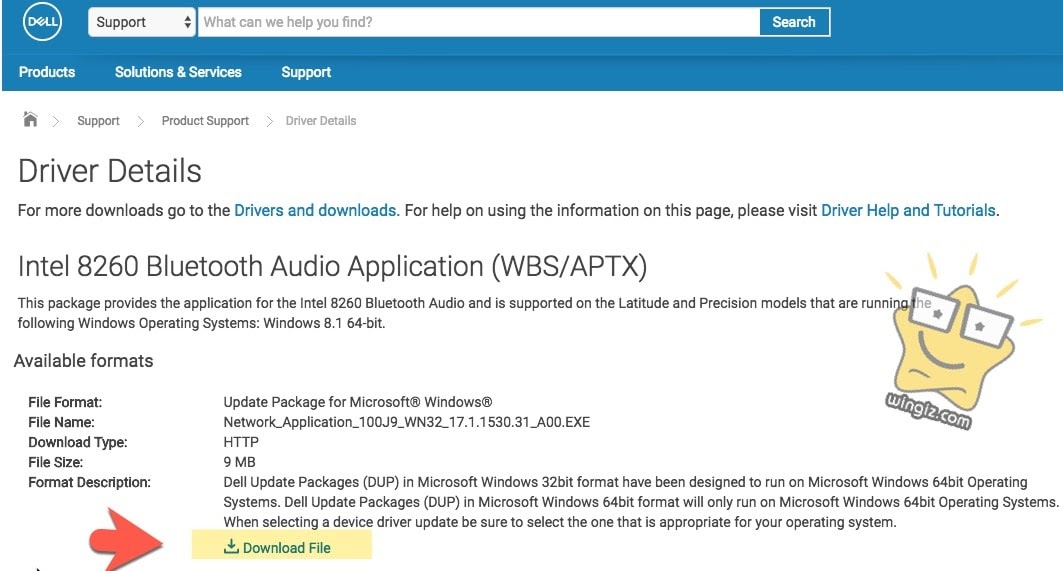Open Driver Help and Tutorials link
This screenshot has height=571, width=1063.
(908, 210)
